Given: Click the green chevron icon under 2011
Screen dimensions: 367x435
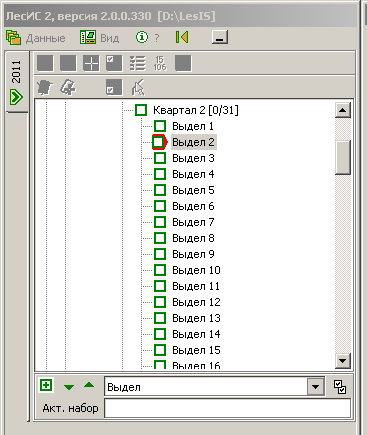Looking at the screenshot, I should tap(16, 97).
